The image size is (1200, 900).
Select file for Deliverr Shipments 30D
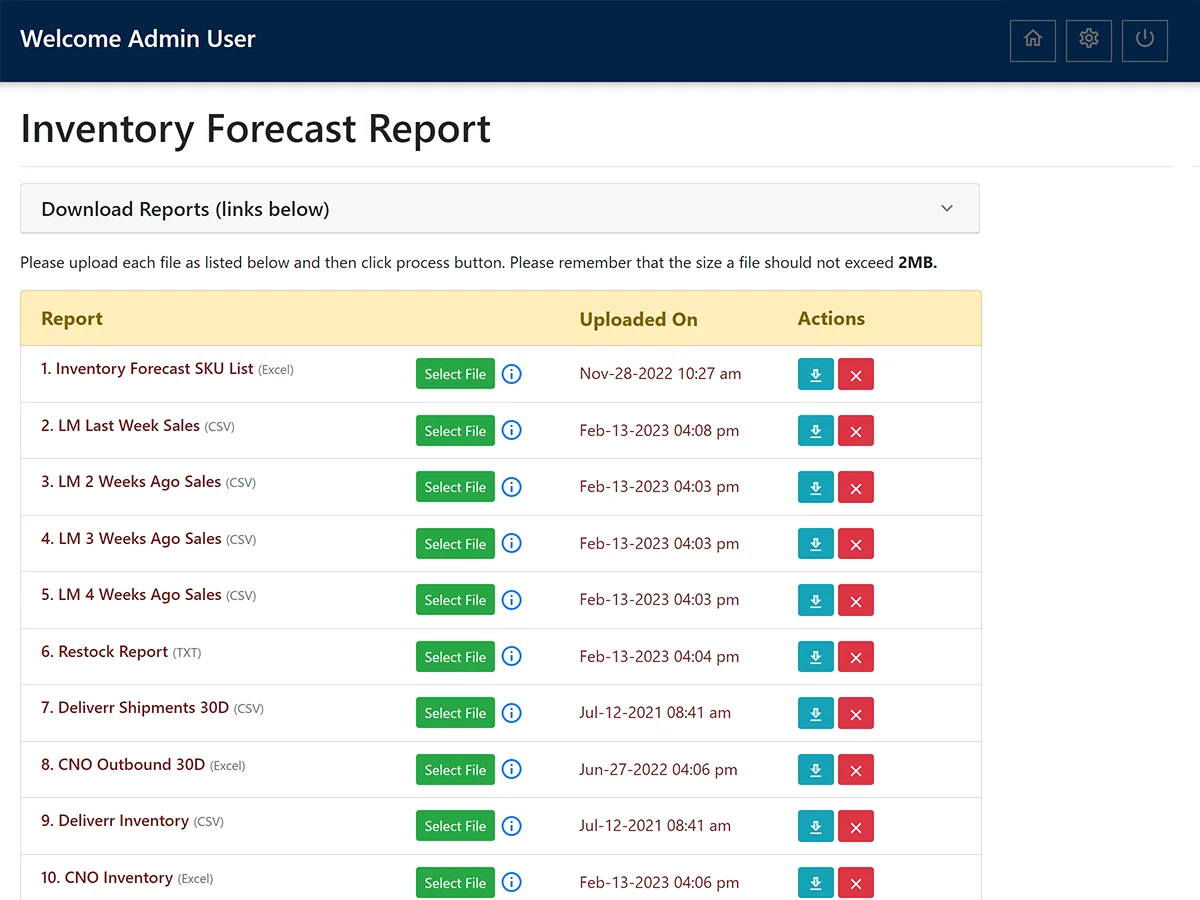point(455,713)
